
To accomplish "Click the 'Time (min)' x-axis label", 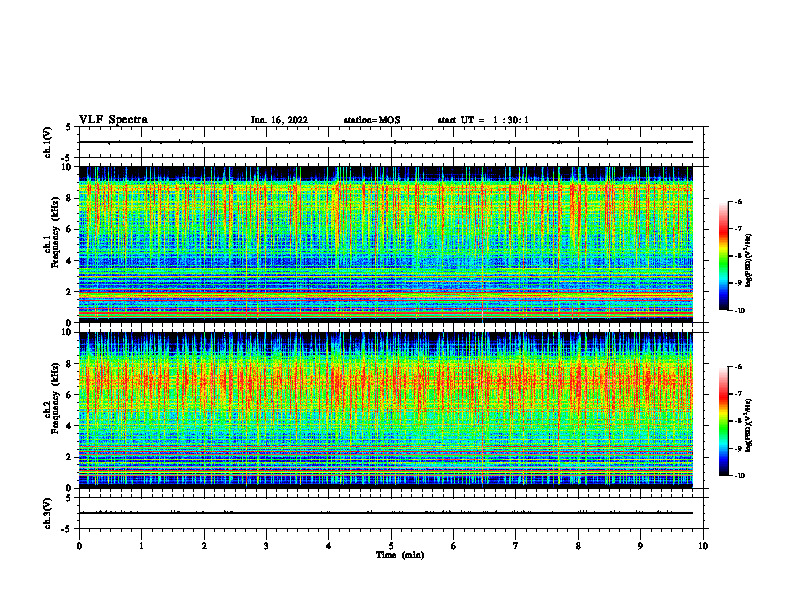I will pos(400,555).
